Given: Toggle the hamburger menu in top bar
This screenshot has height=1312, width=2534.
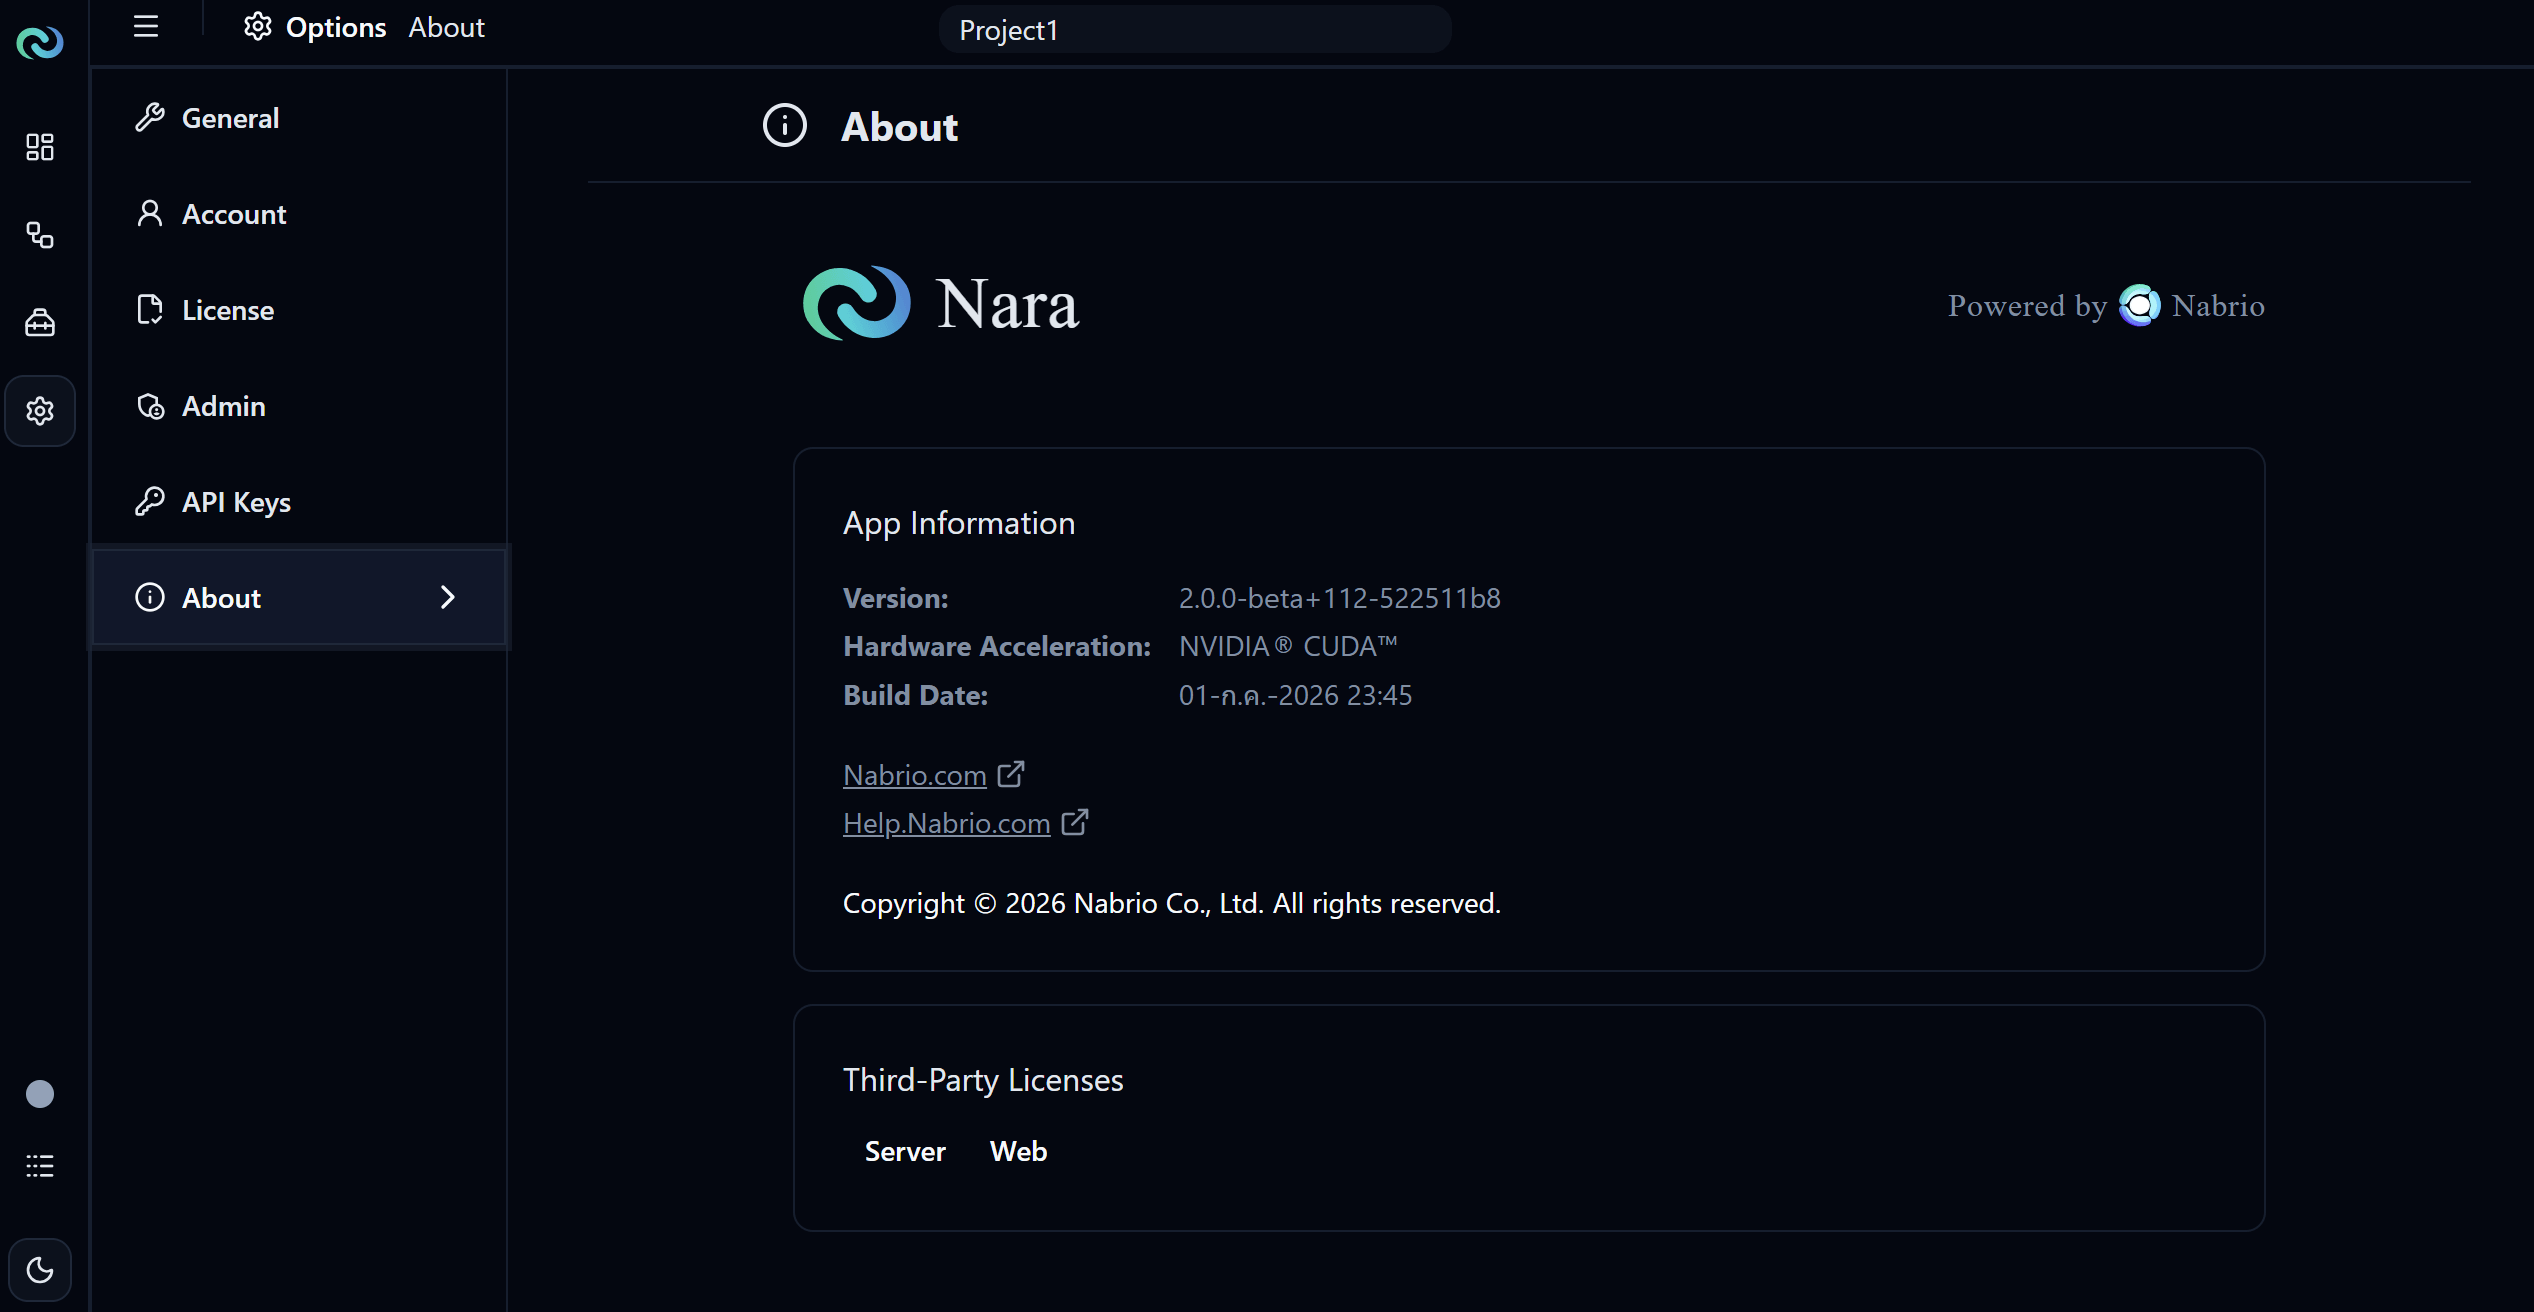Looking at the screenshot, I should pyautogui.click(x=146, y=27).
